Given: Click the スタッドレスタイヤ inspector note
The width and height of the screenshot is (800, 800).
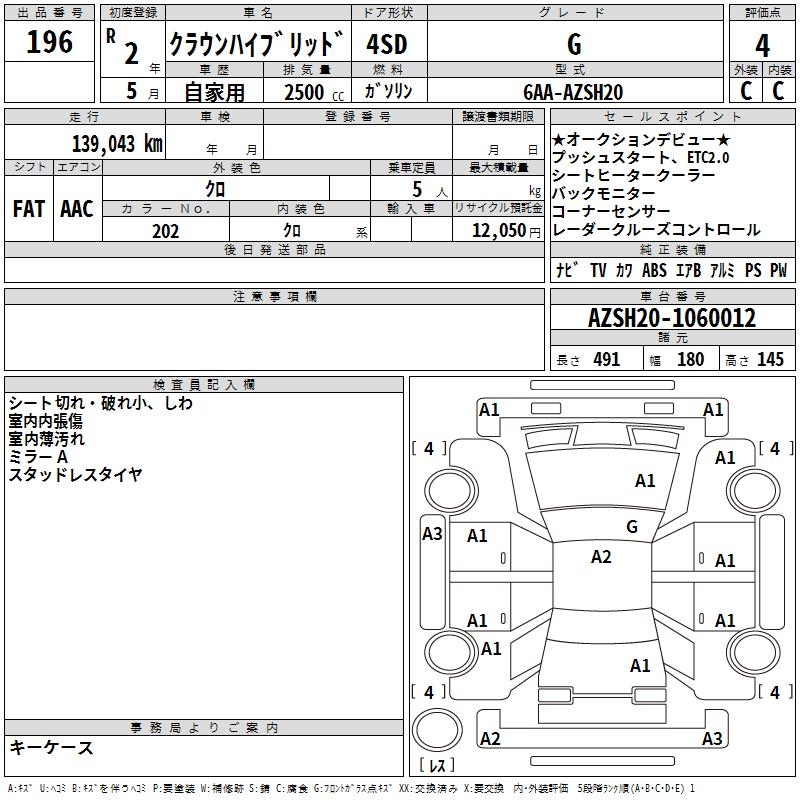Looking at the screenshot, I should tap(75, 475).
